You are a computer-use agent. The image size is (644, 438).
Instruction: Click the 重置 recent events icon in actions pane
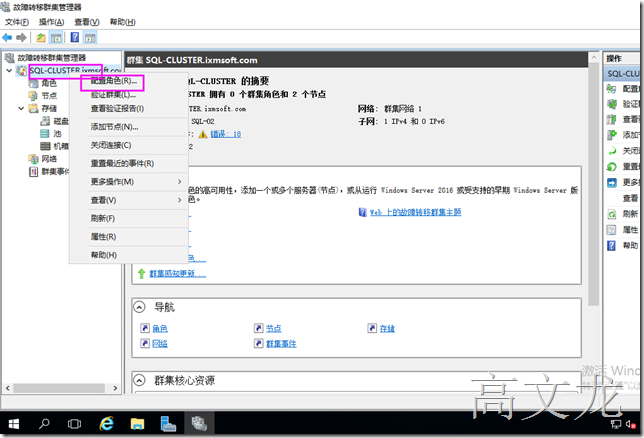(x=612, y=166)
